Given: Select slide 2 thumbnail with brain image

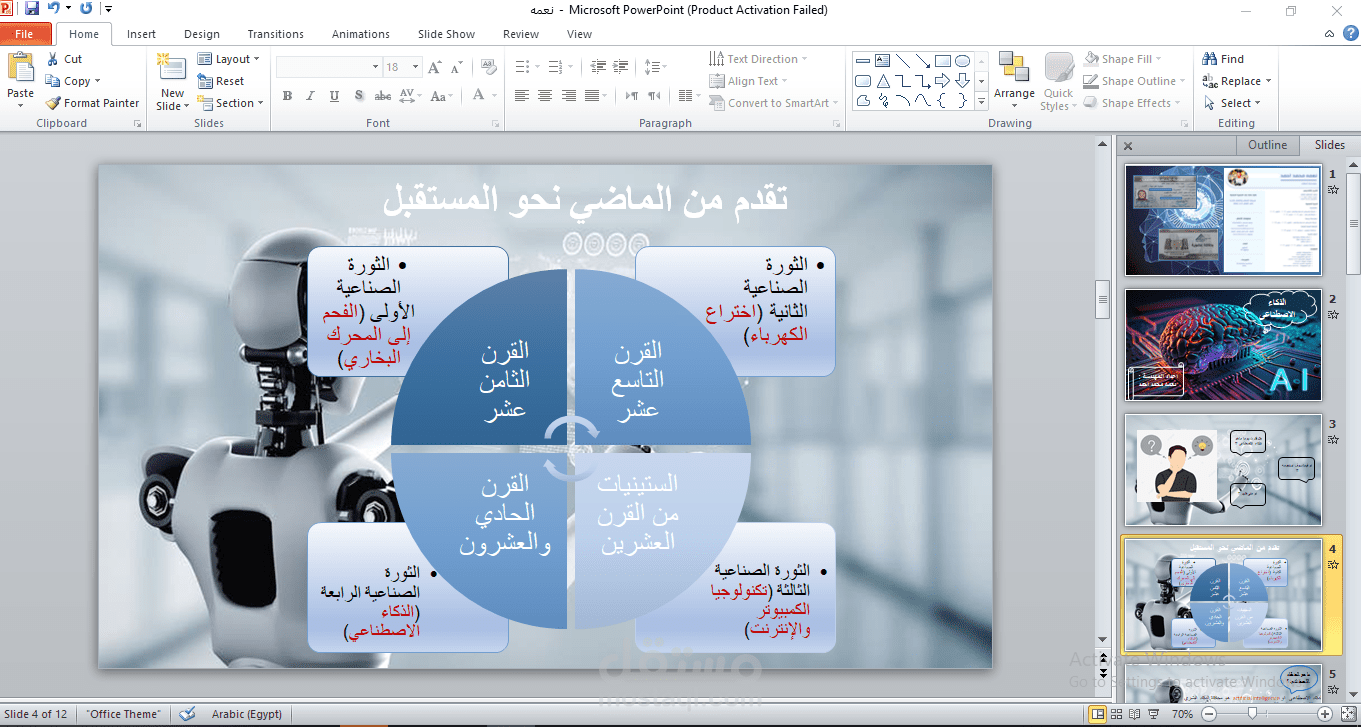Looking at the screenshot, I should 1223,345.
